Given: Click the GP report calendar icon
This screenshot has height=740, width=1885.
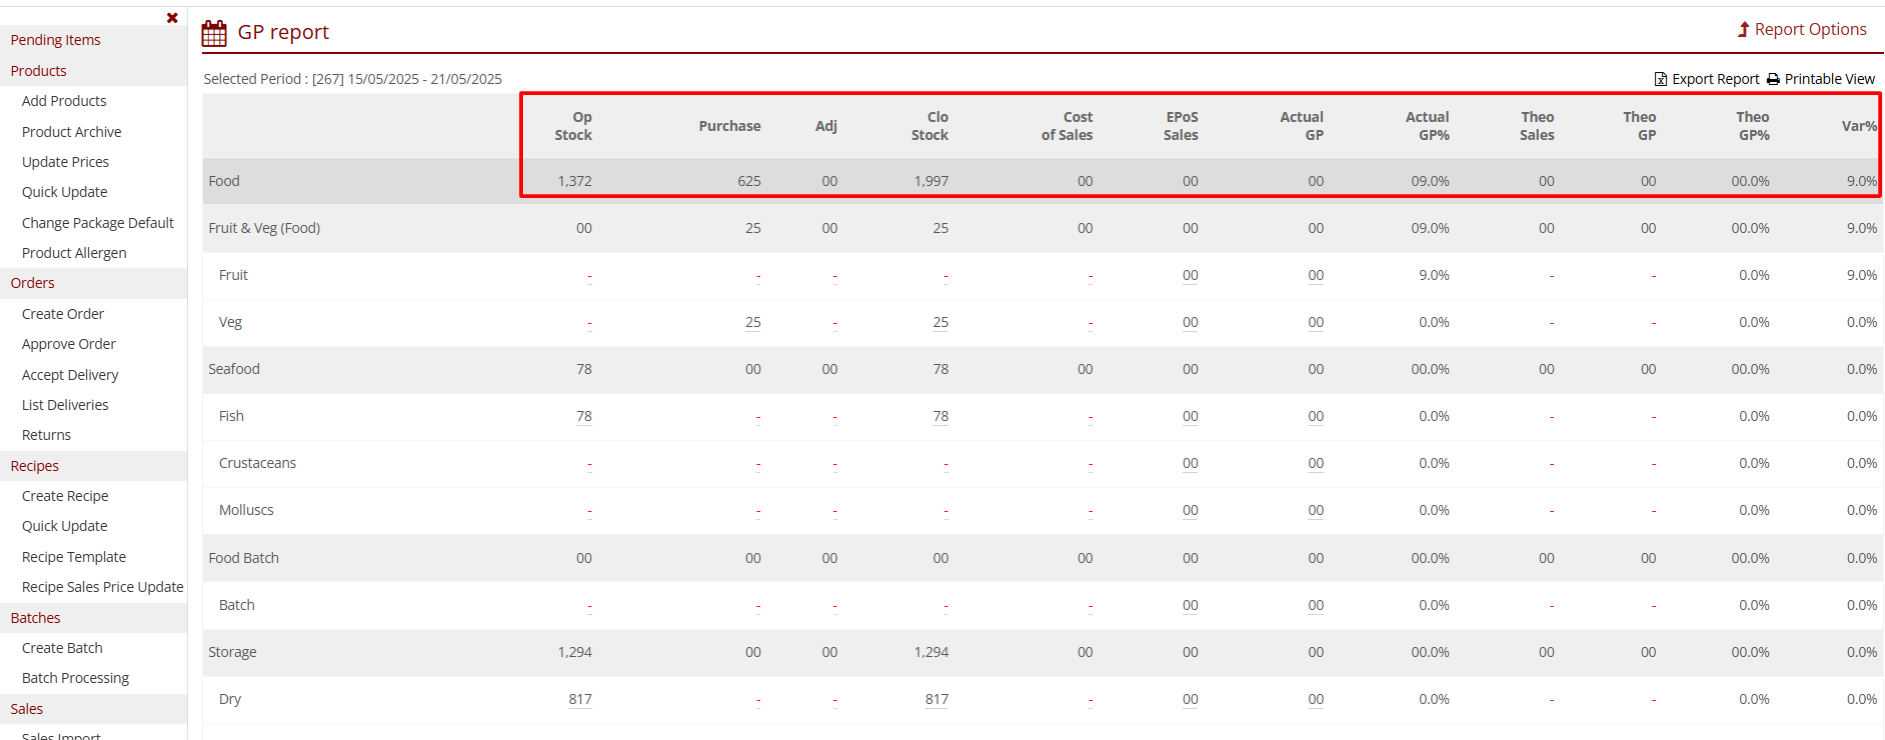Looking at the screenshot, I should click(214, 33).
